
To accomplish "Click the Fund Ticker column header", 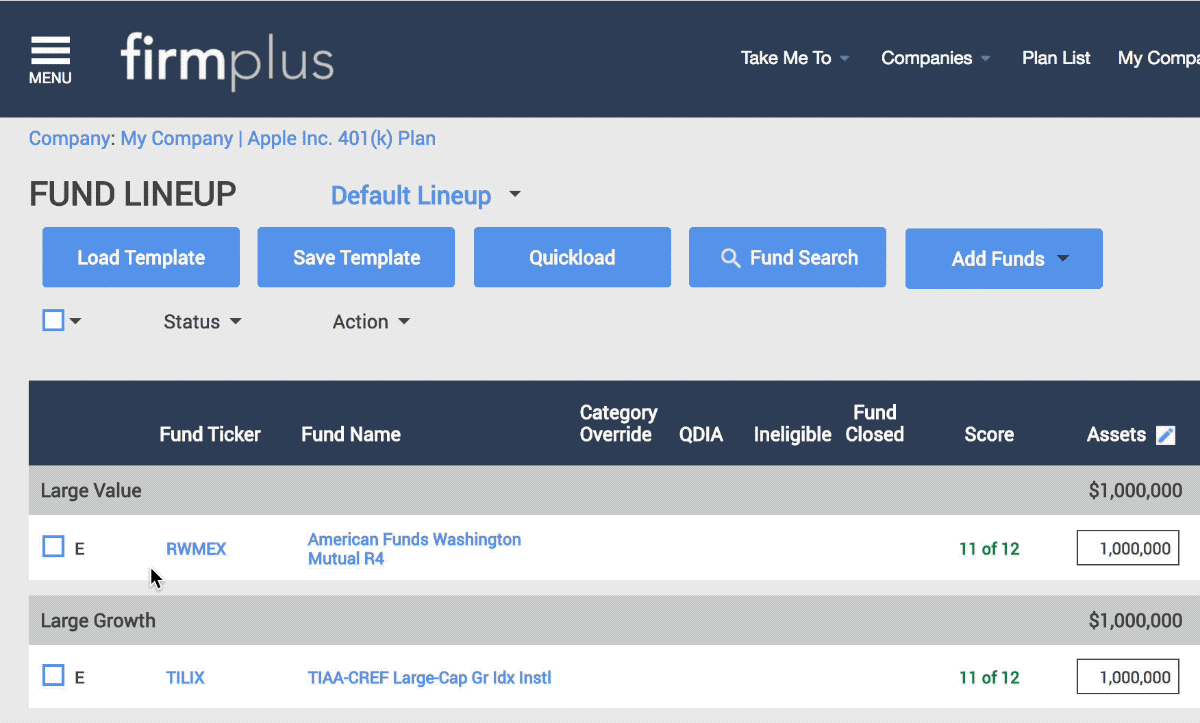I will (210, 435).
